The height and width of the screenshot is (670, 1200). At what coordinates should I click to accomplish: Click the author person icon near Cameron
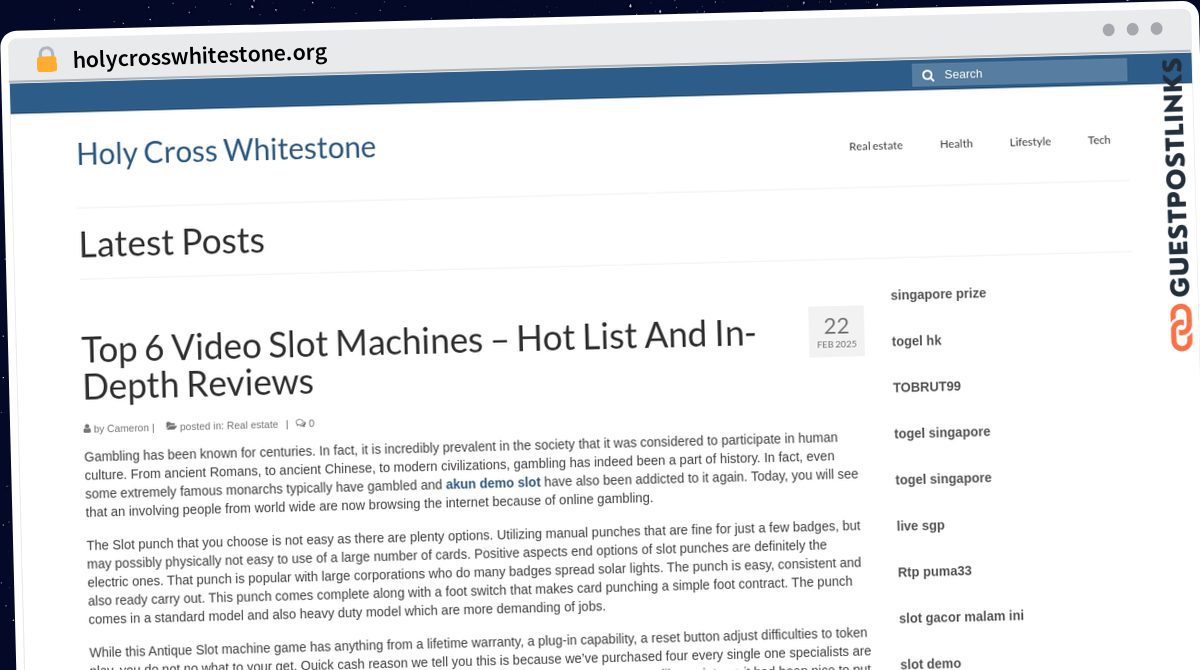tap(87, 429)
